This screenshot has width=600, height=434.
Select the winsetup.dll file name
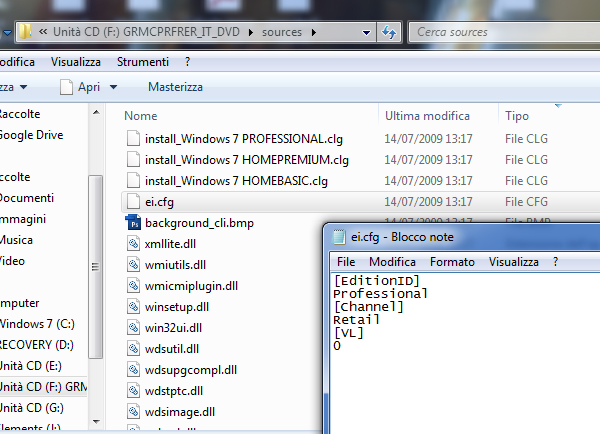pyautogui.click(x=177, y=307)
